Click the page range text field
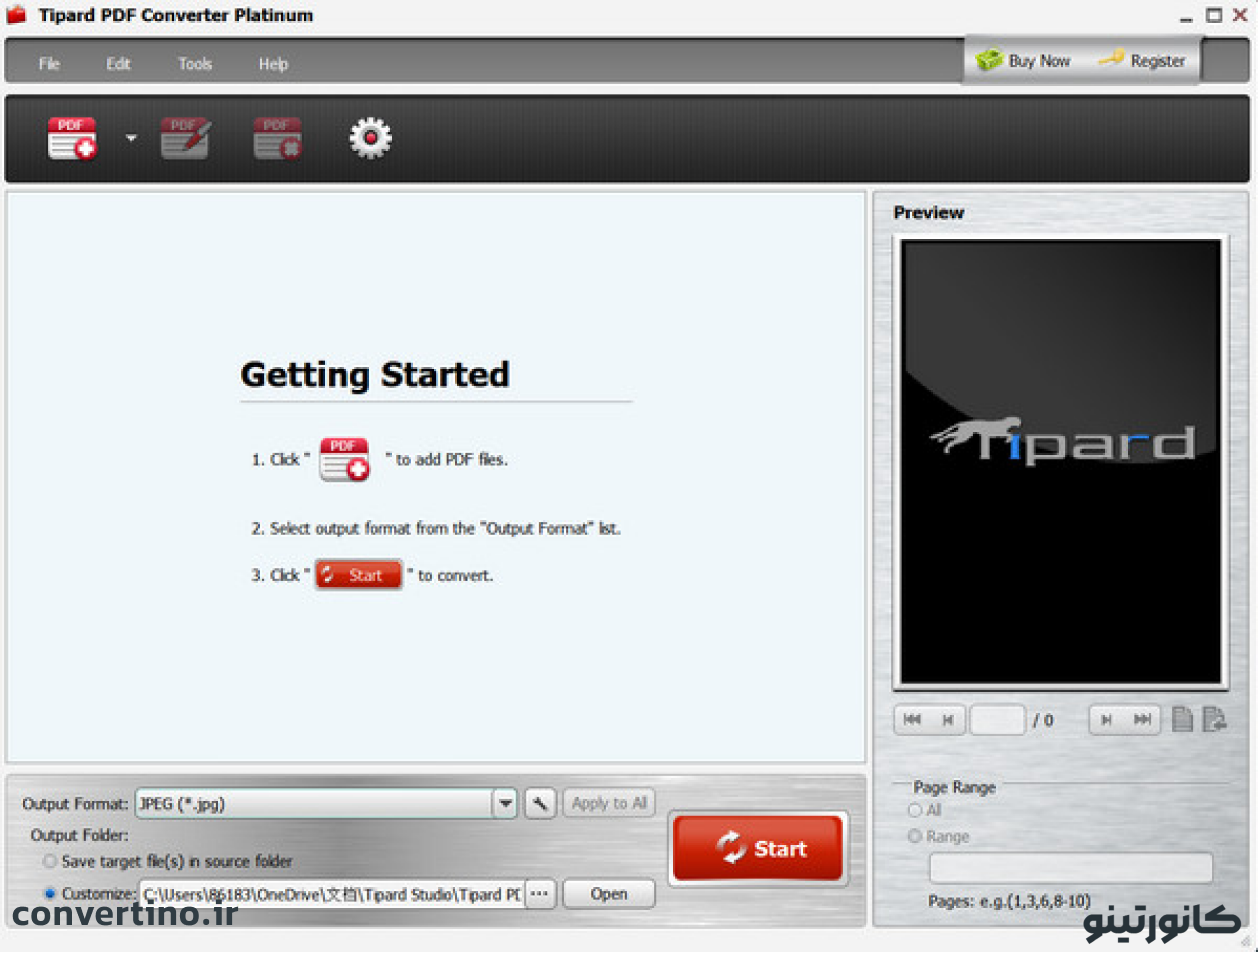Image resolution: width=1258 pixels, height=968 pixels. [1071, 868]
